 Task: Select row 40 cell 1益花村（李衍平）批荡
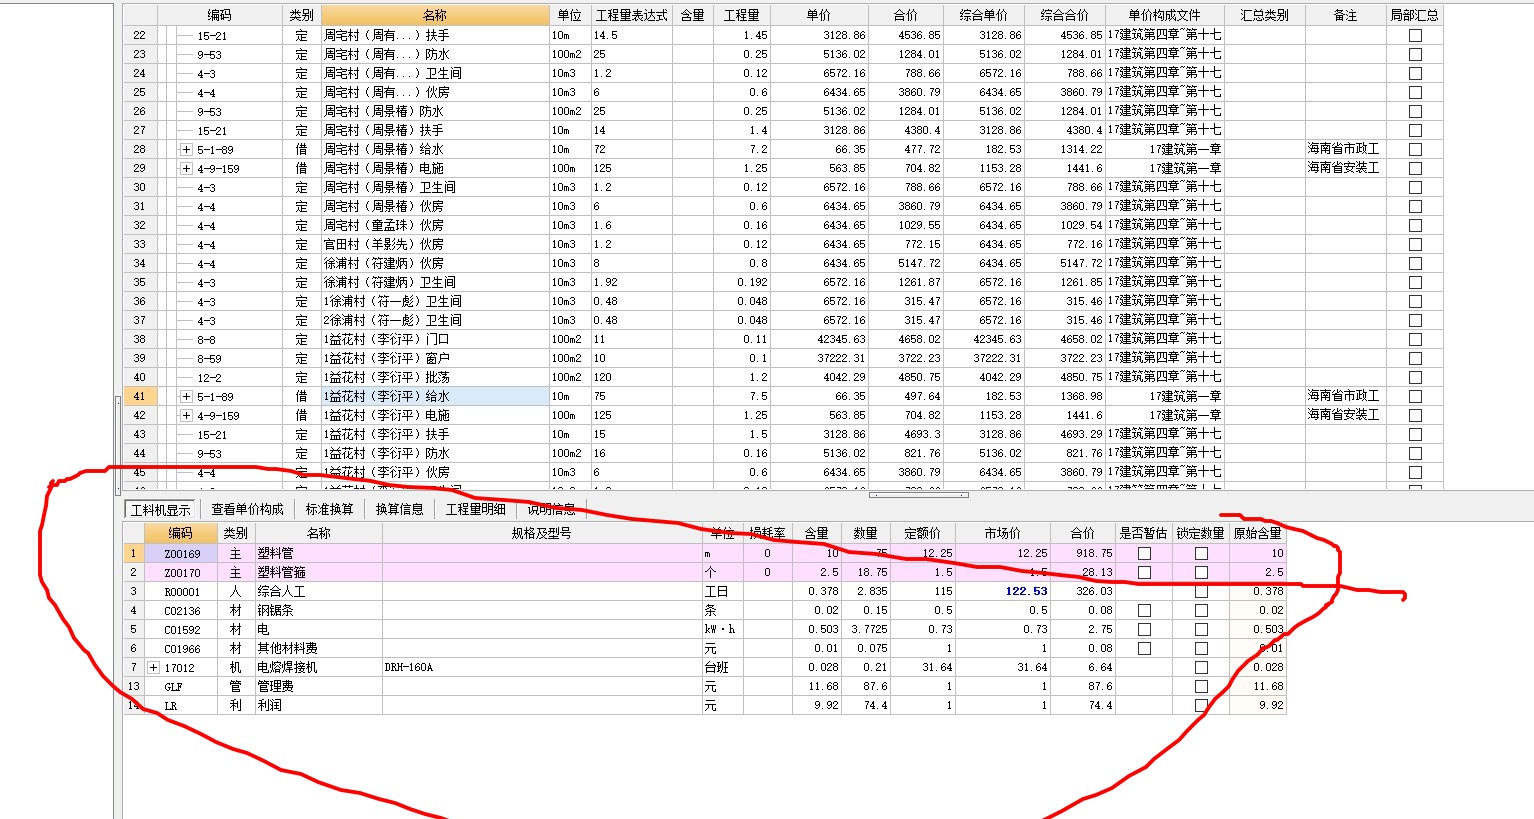(435, 377)
